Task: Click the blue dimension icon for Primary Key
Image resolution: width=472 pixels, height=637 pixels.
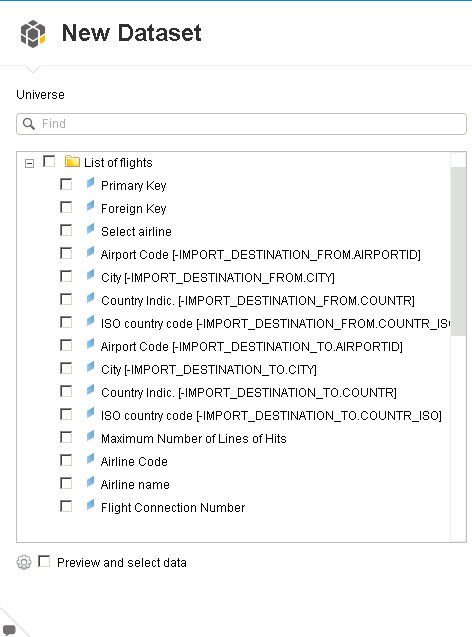Action: (90, 184)
